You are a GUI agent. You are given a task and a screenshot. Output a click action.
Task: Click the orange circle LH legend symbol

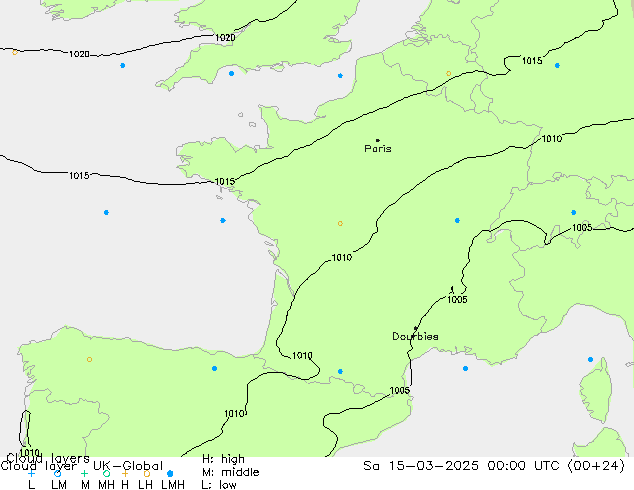coord(146,473)
